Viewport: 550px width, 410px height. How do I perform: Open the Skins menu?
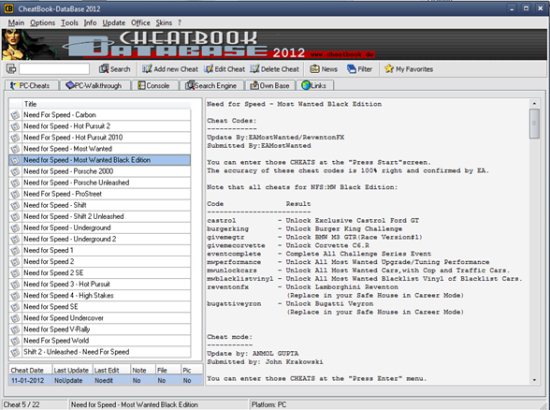tap(164, 23)
